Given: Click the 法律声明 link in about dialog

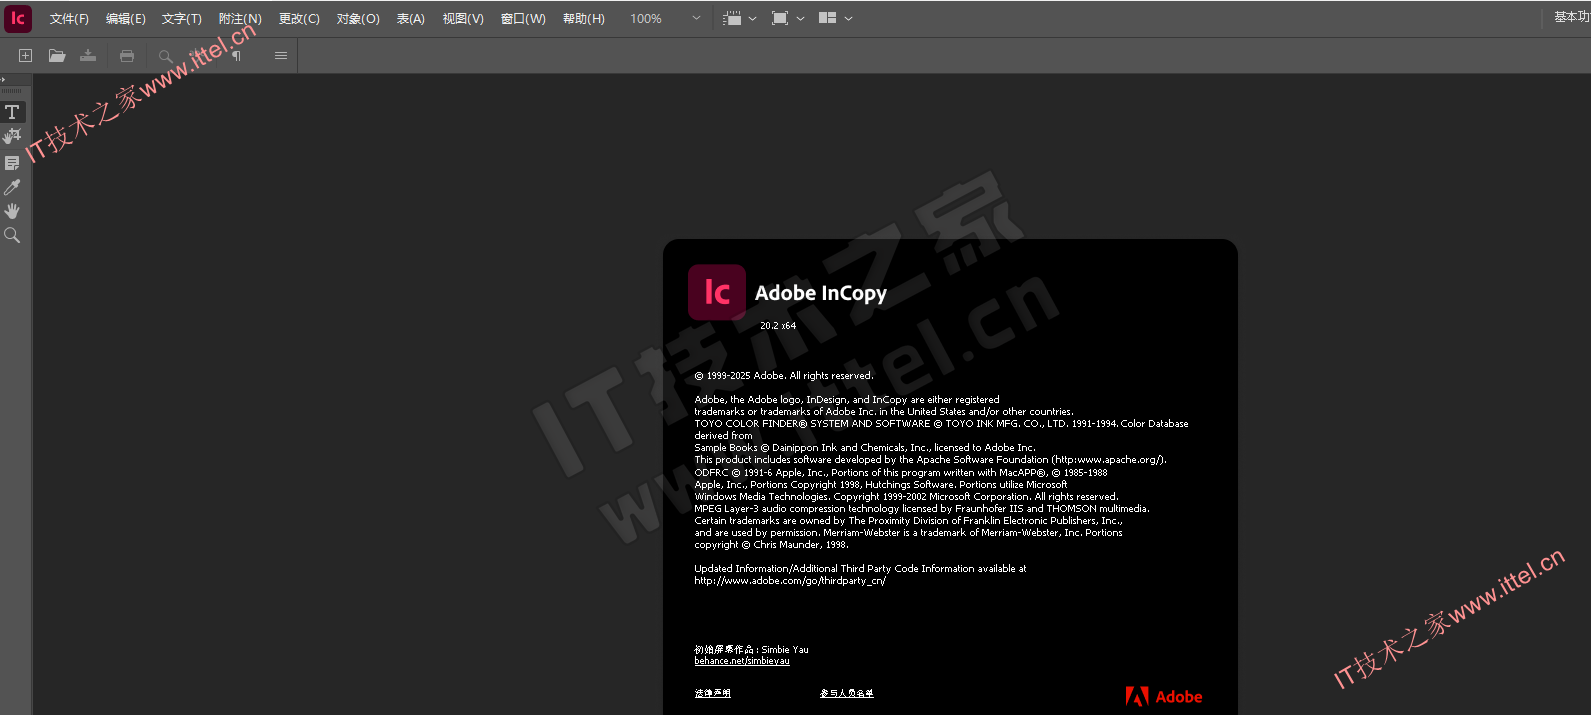Looking at the screenshot, I should coord(713,693).
